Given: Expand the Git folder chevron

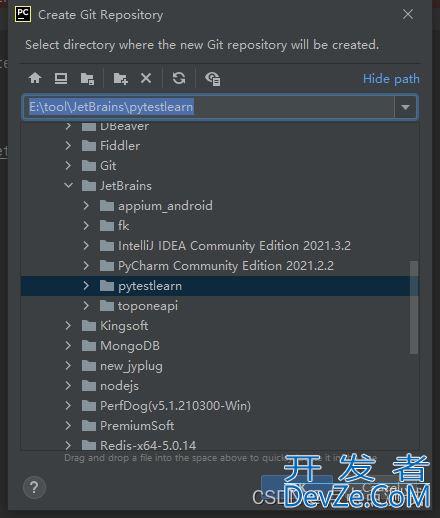Looking at the screenshot, I should (68, 166).
